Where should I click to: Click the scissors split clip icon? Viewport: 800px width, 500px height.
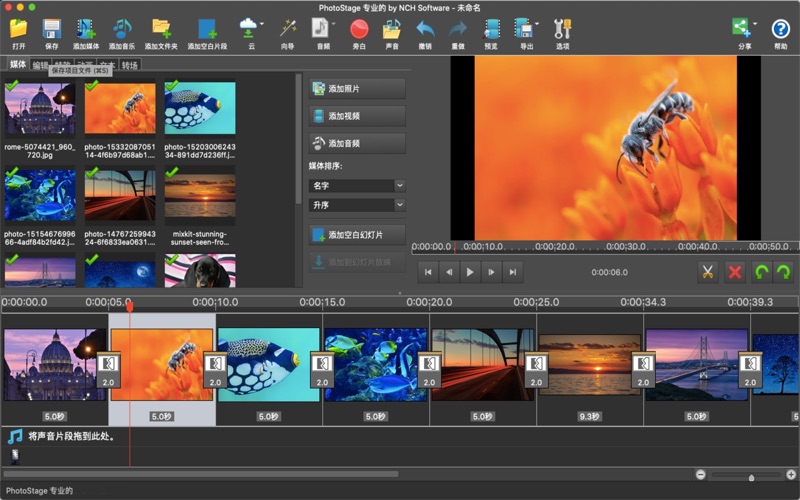coord(708,271)
